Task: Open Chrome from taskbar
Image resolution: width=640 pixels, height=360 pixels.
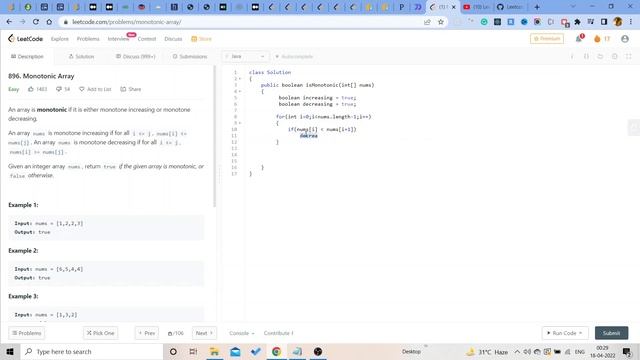Action: click(276, 351)
